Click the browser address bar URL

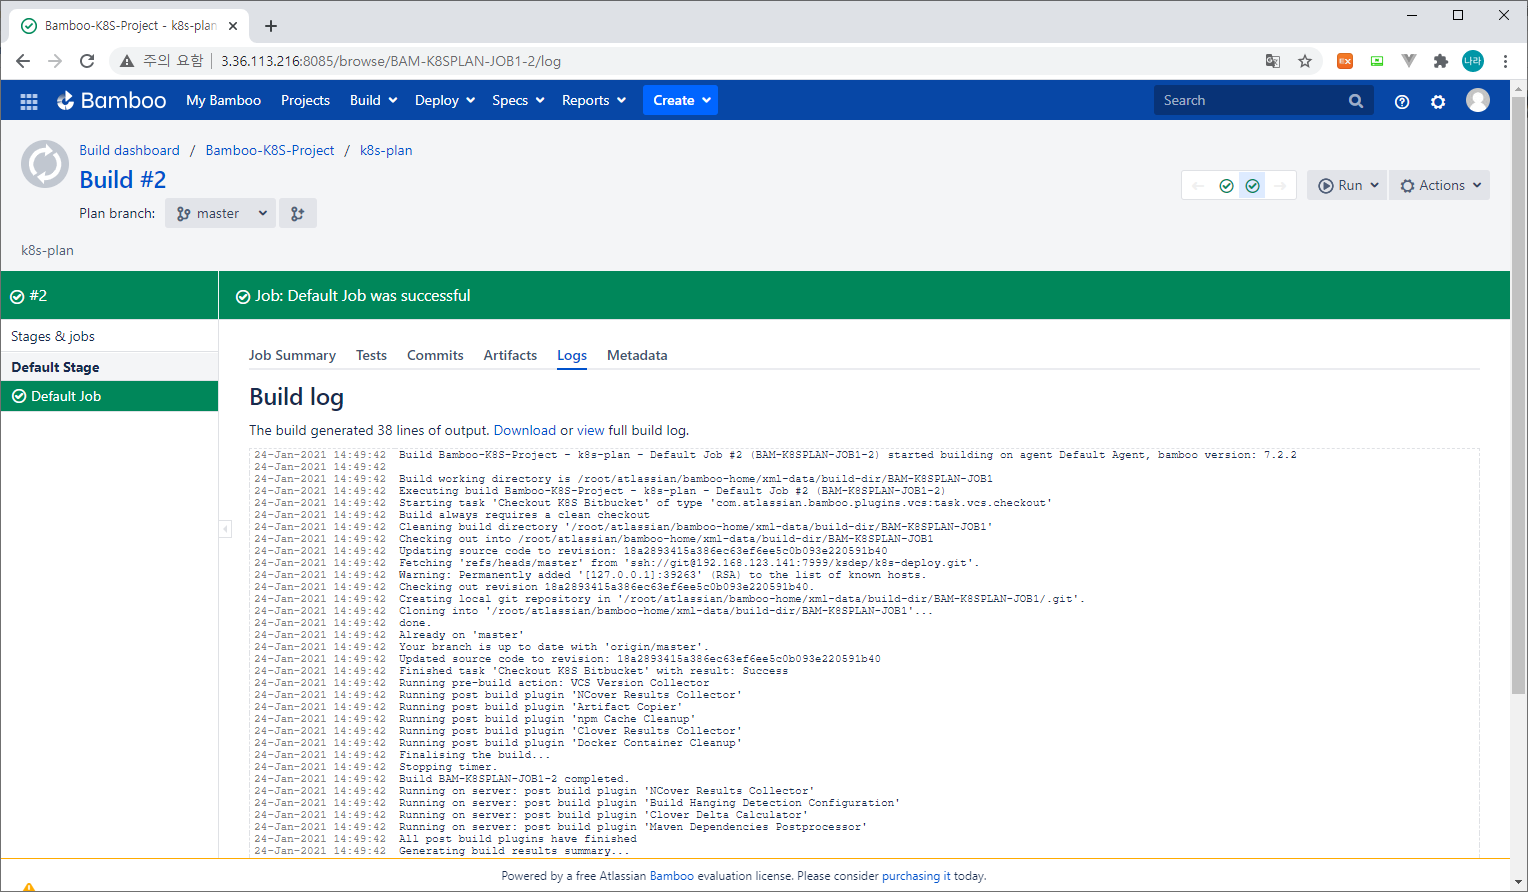pos(391,61)
